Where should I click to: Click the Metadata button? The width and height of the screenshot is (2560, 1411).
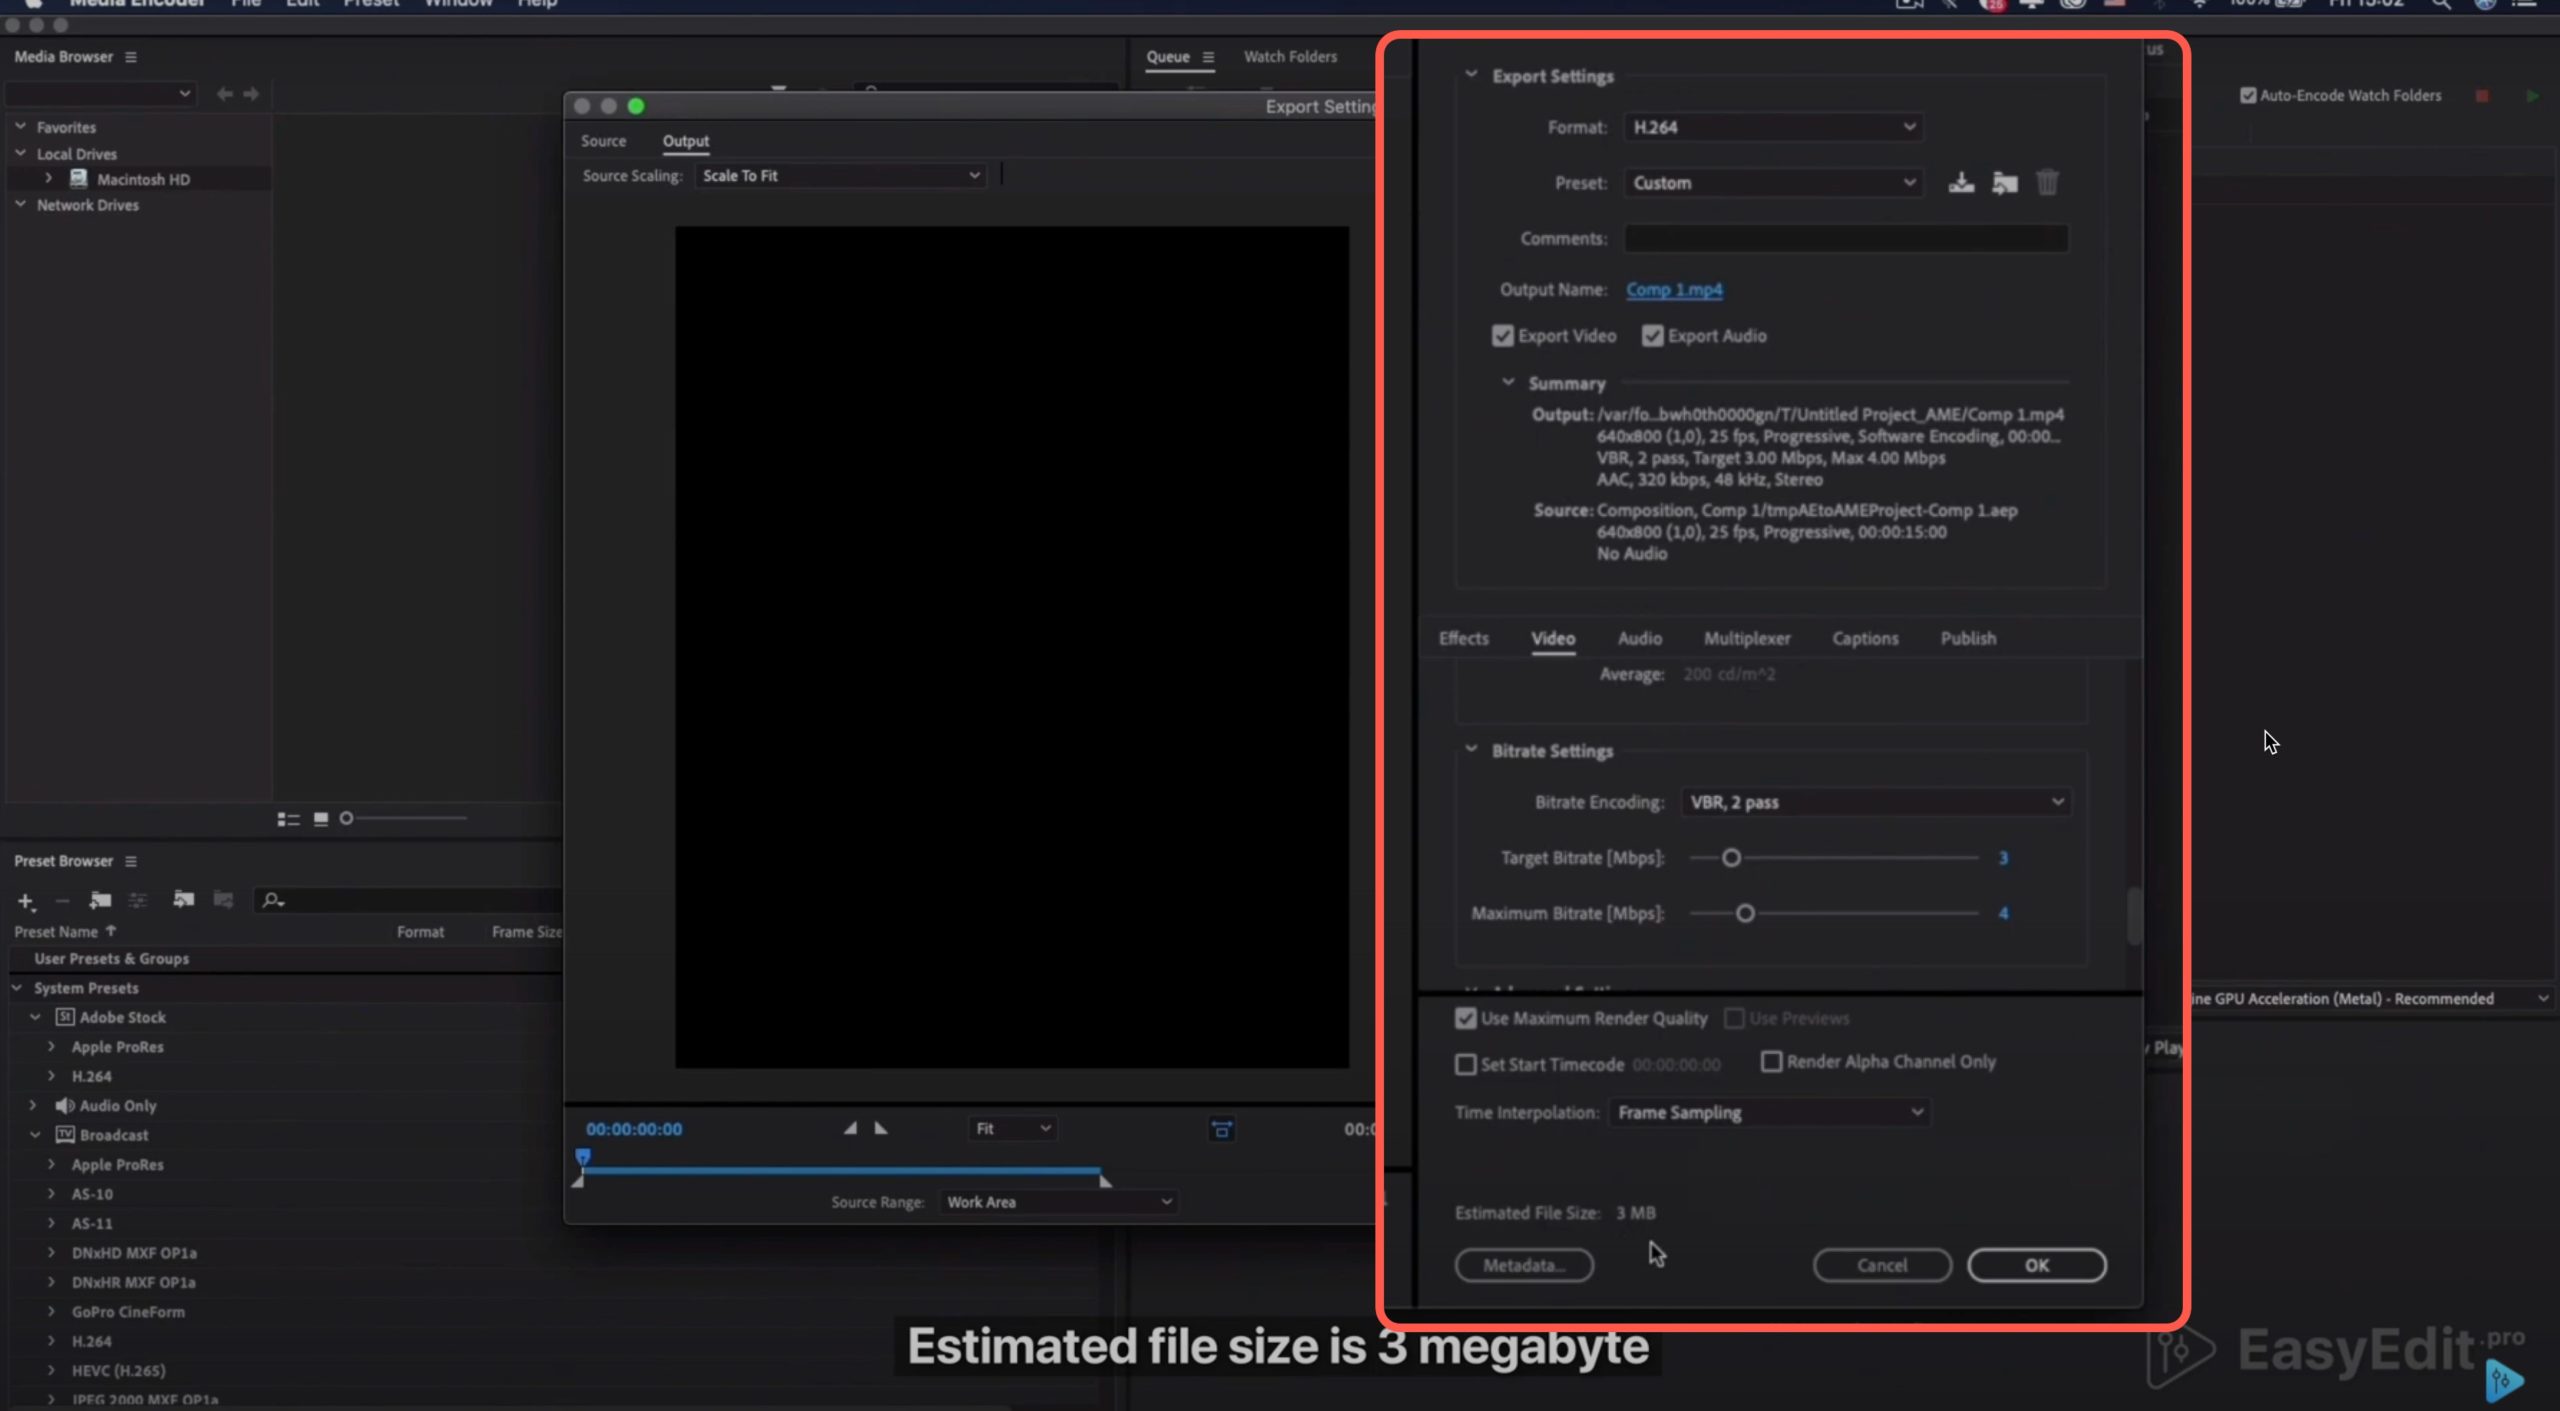[x=1523, y=1265]
